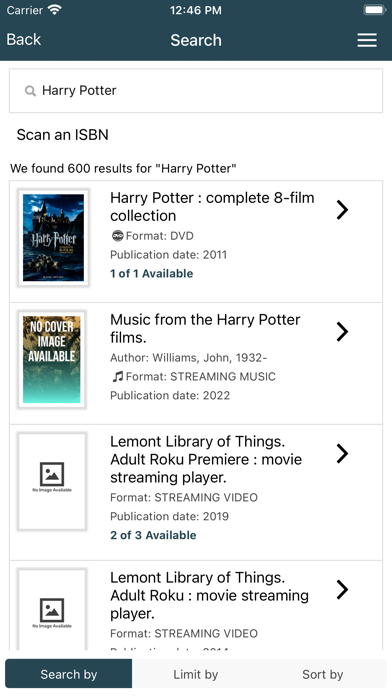Tap the magnifying glass search icon
Screen dimensions: 392x696
tap(30, 91)
